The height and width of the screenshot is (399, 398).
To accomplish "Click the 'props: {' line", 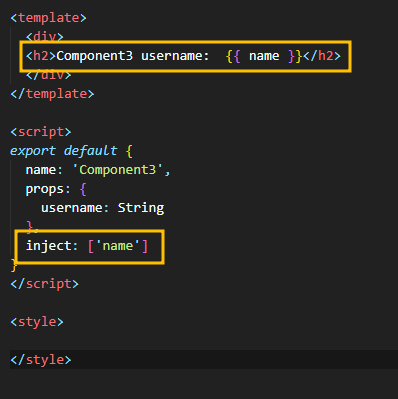I will point(56,189).
